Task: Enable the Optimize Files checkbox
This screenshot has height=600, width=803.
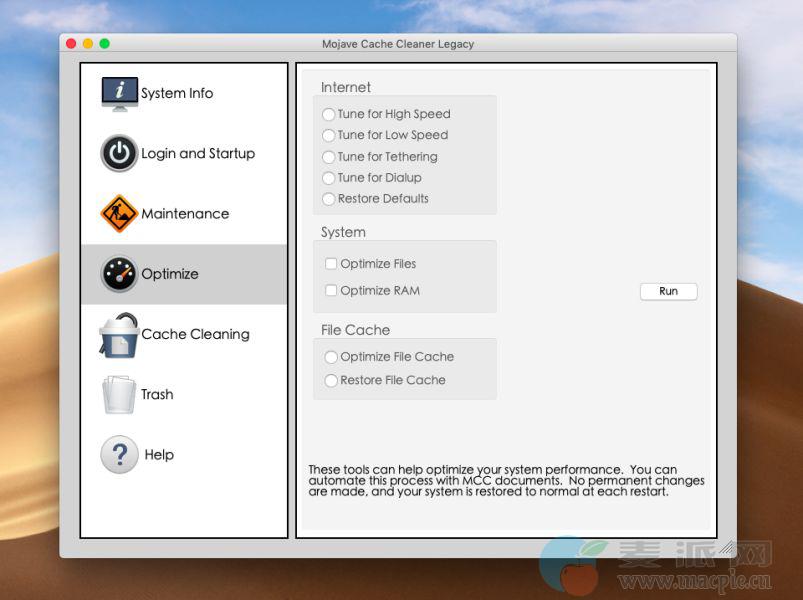Action: 331,264
